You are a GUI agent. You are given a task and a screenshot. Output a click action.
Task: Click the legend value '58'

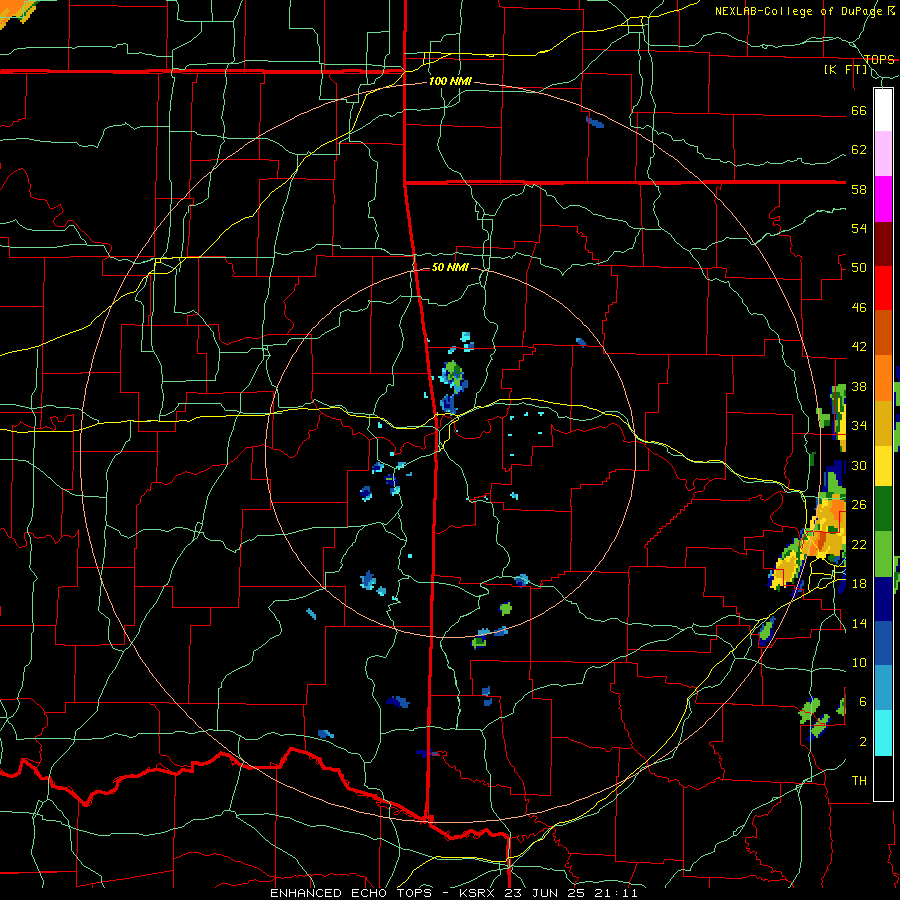[x=859, y=189]
